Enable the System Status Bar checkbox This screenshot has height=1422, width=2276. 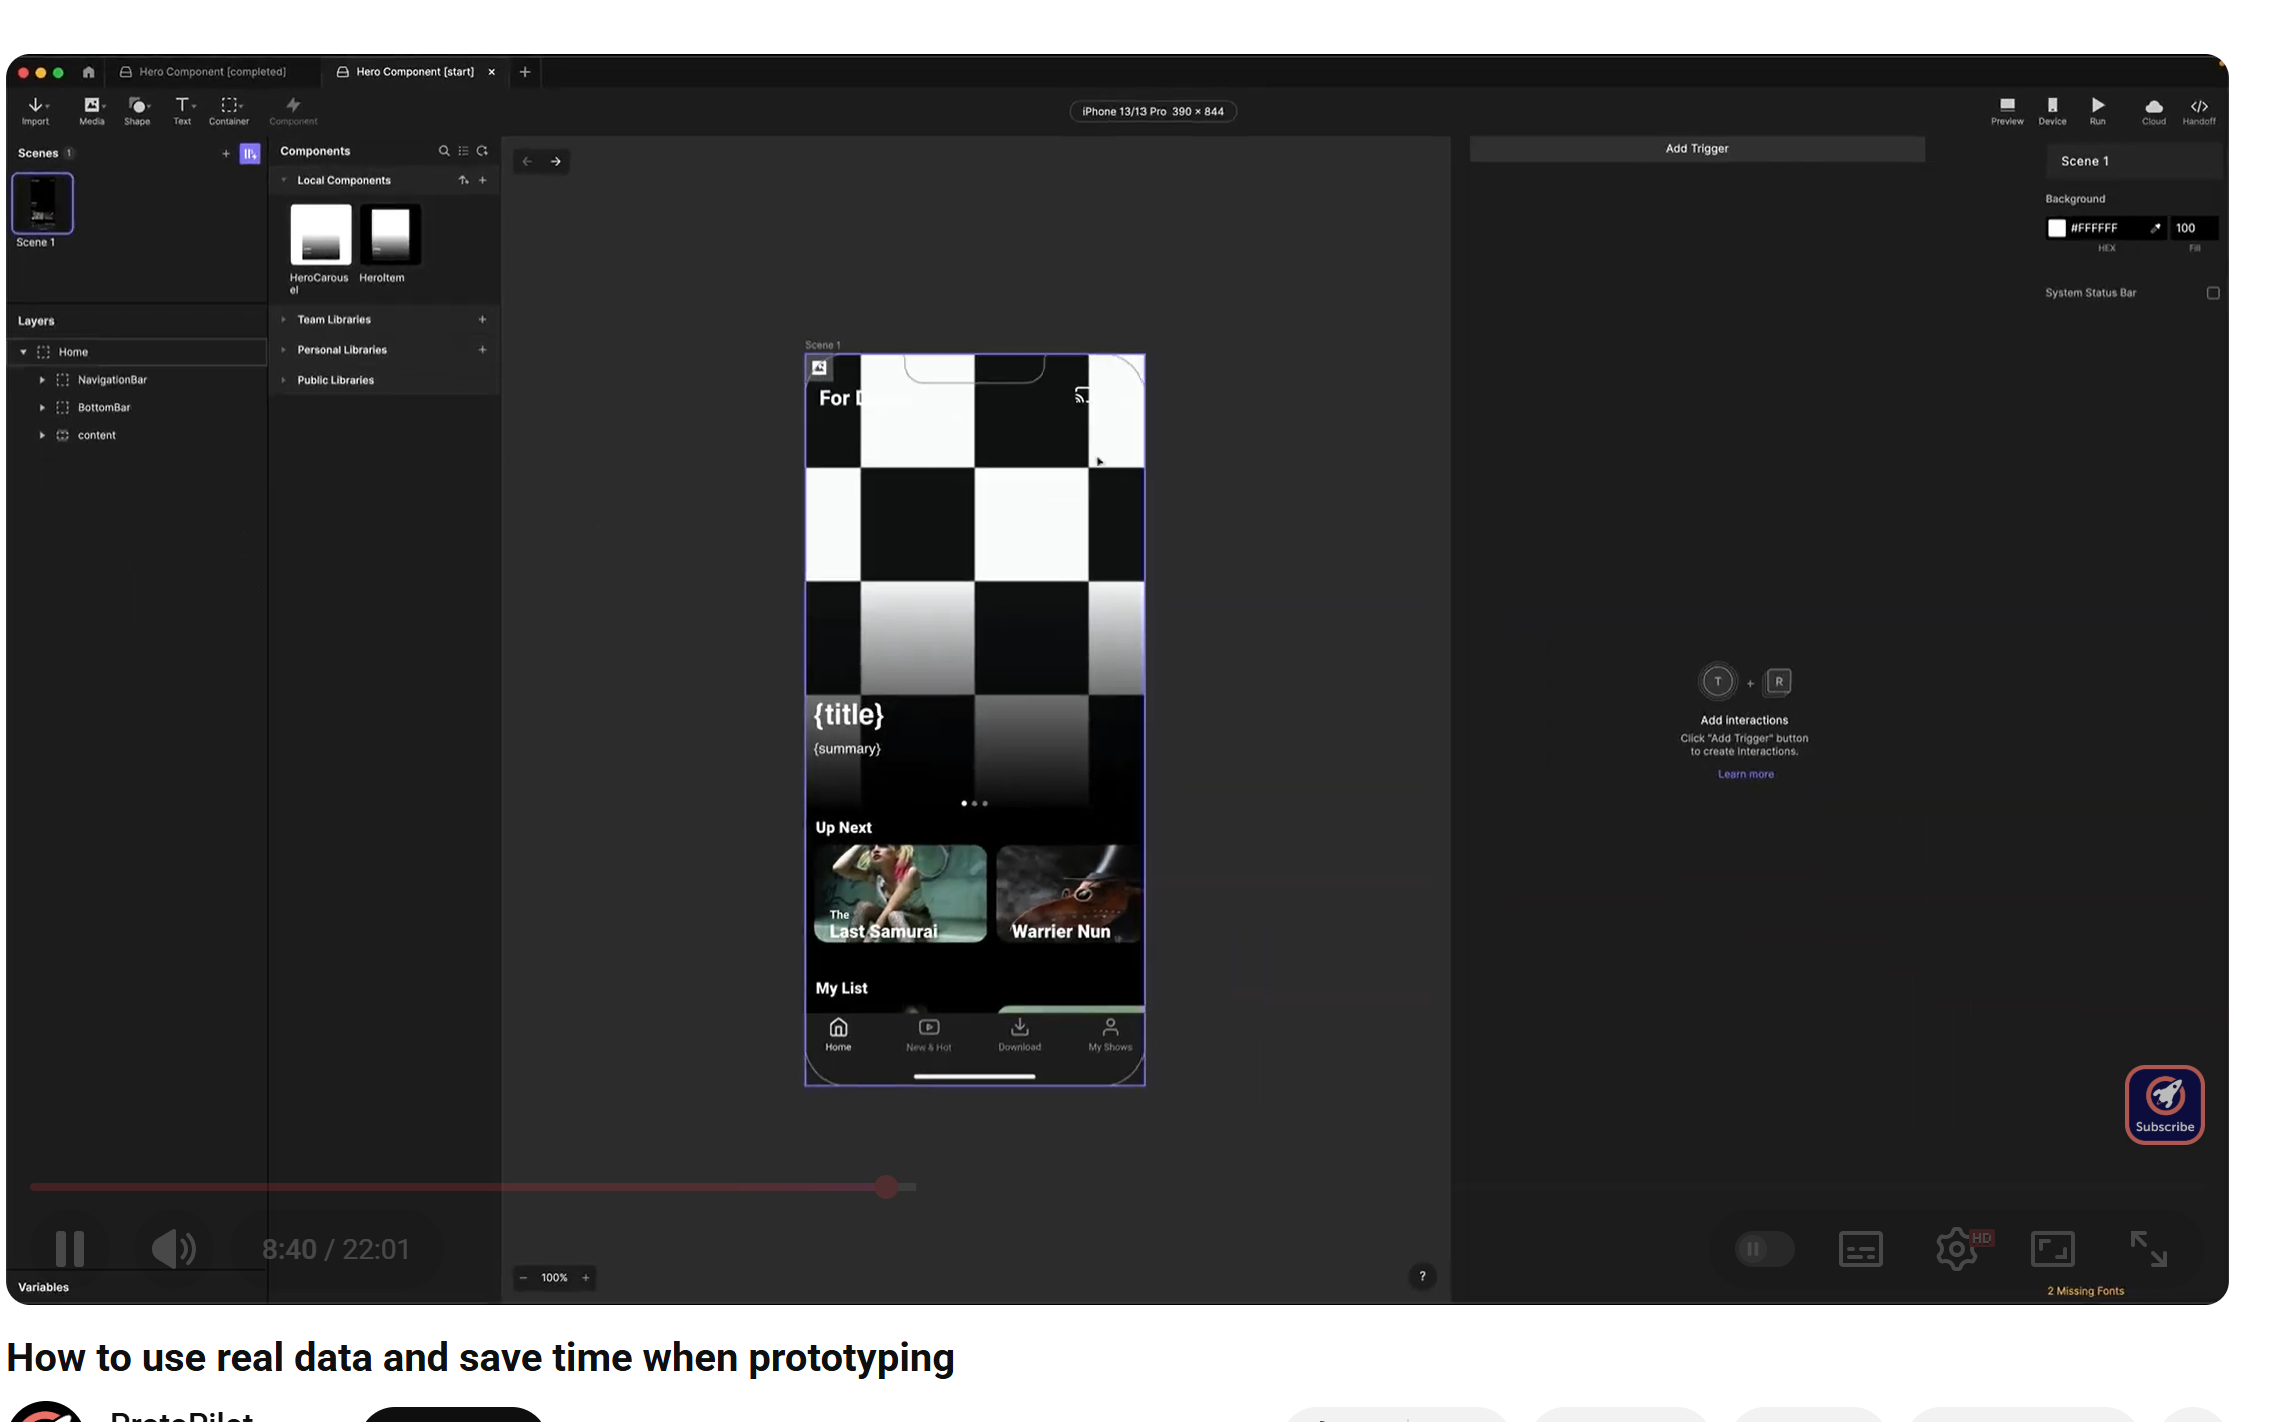click(2213, 293)
